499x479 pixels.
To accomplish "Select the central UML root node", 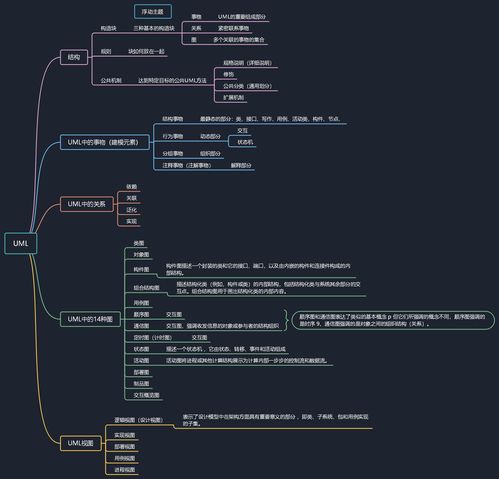I will [21, 243].
